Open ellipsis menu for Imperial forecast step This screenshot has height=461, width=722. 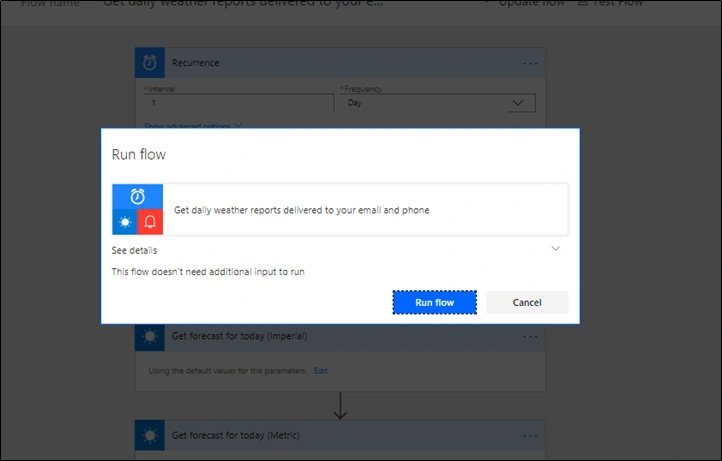(530, 337)
